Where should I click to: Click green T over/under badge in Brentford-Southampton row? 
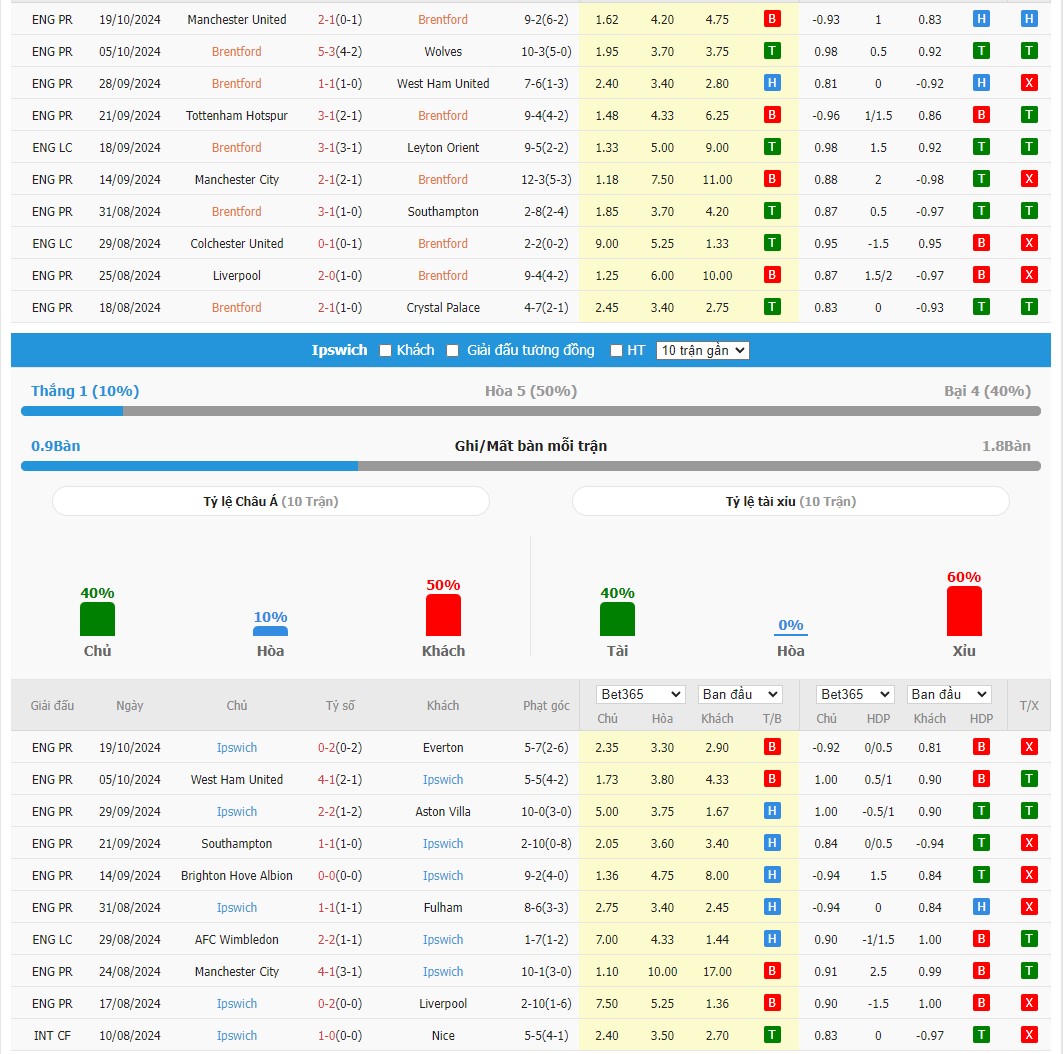(1029, 211)
